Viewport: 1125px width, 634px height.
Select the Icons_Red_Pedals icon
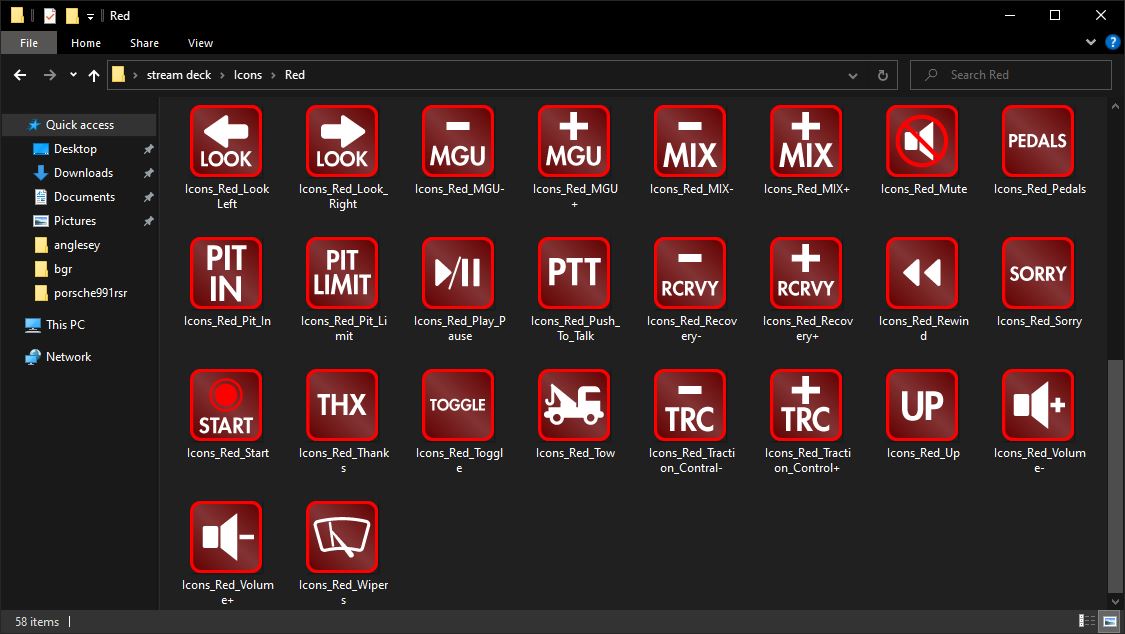click(1037, 140)
